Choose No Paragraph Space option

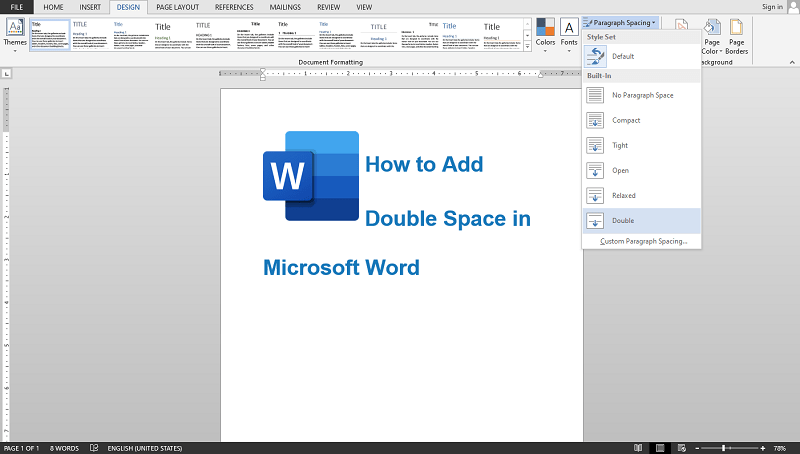(x=641, y=95)
